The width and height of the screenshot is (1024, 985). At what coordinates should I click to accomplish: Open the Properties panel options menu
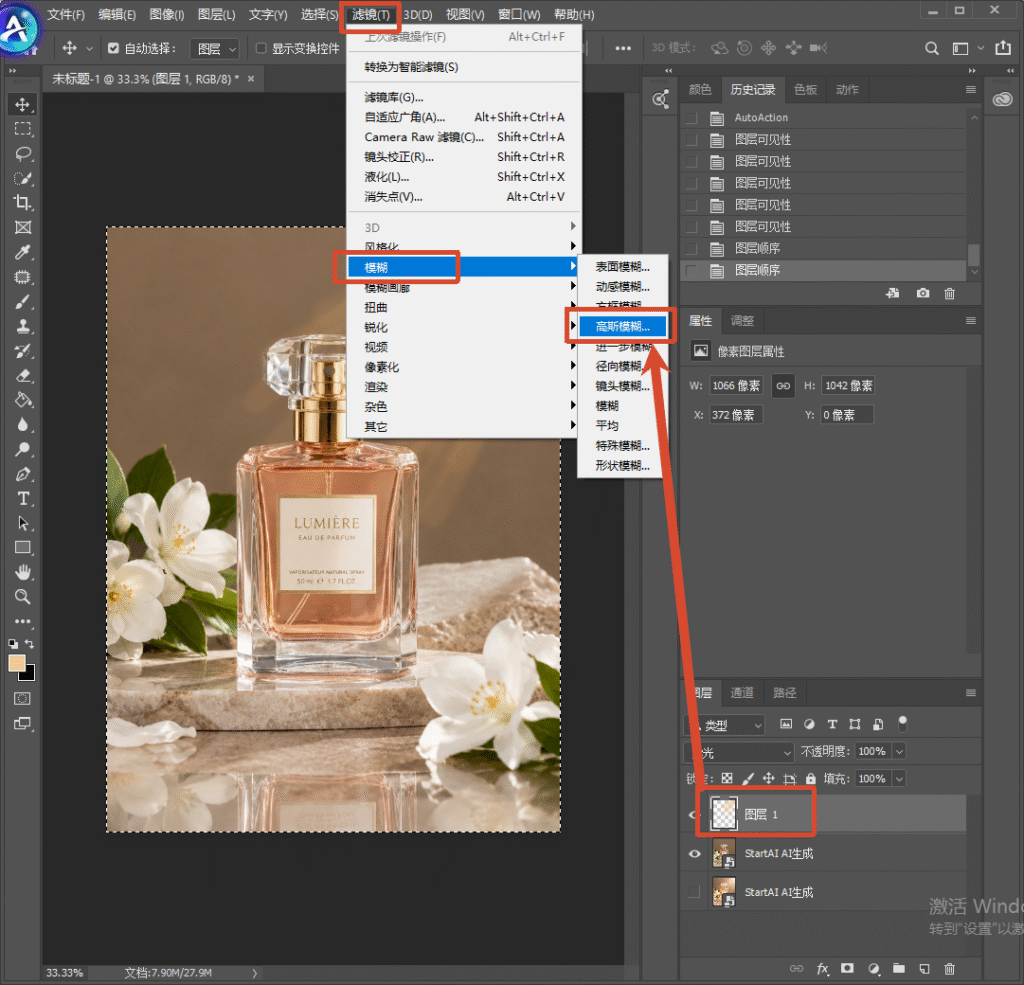coord(970,321)
